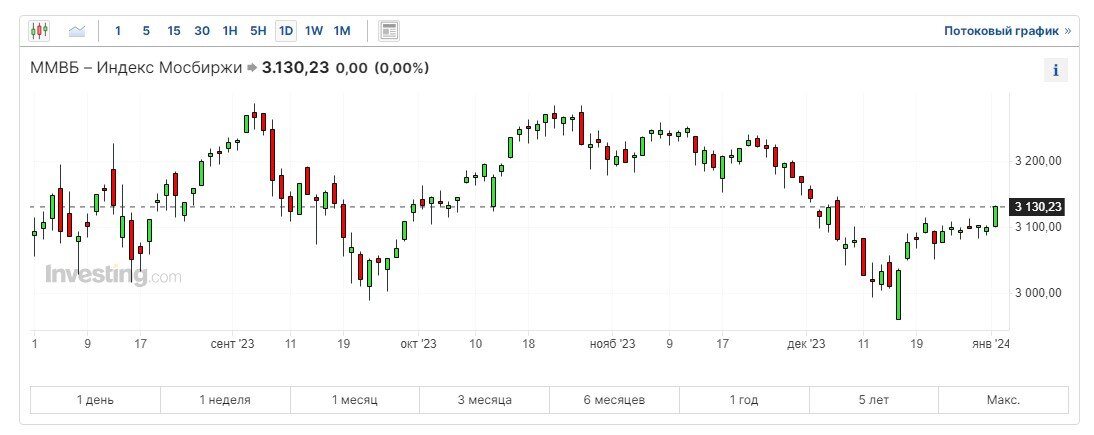The image size is (1094, 435).
Task: Click the 3 100,00 price axis label
Action: (x=1038, y=227)
